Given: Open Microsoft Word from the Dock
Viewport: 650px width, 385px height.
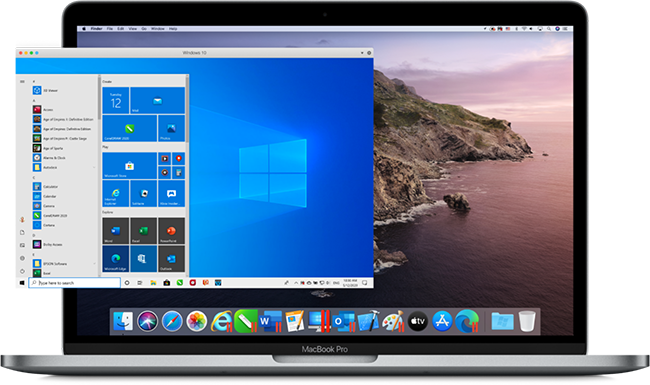Looking at the screenshot, I should [270, 322].
